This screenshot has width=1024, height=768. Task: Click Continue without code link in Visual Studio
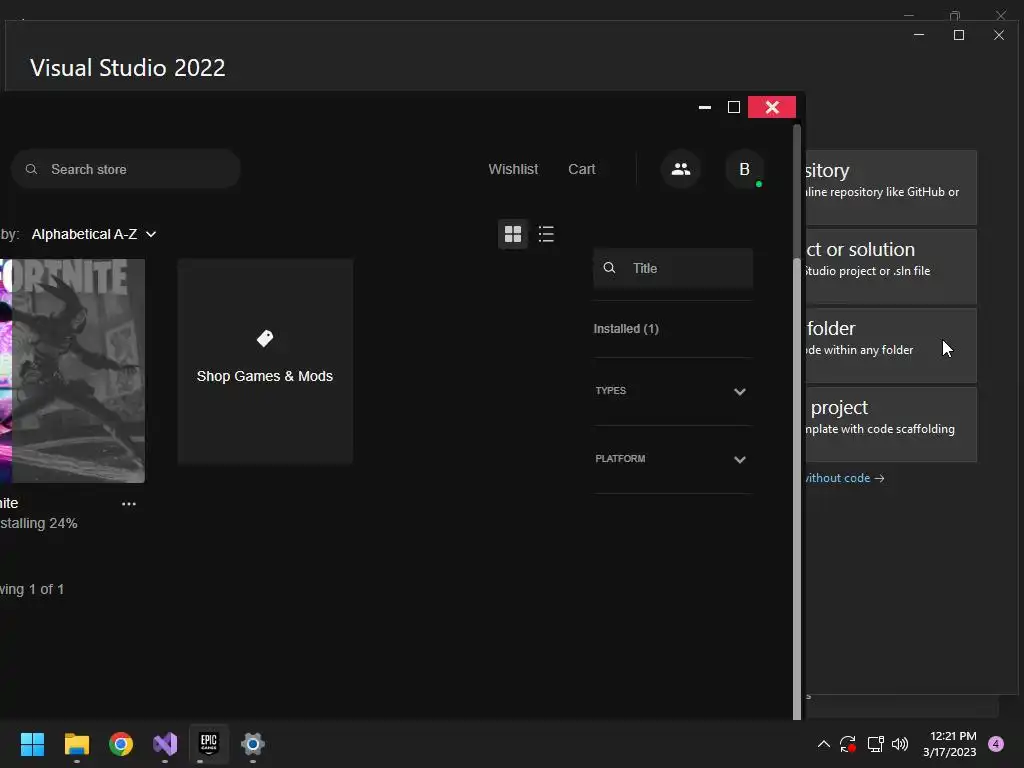(845, 478)
